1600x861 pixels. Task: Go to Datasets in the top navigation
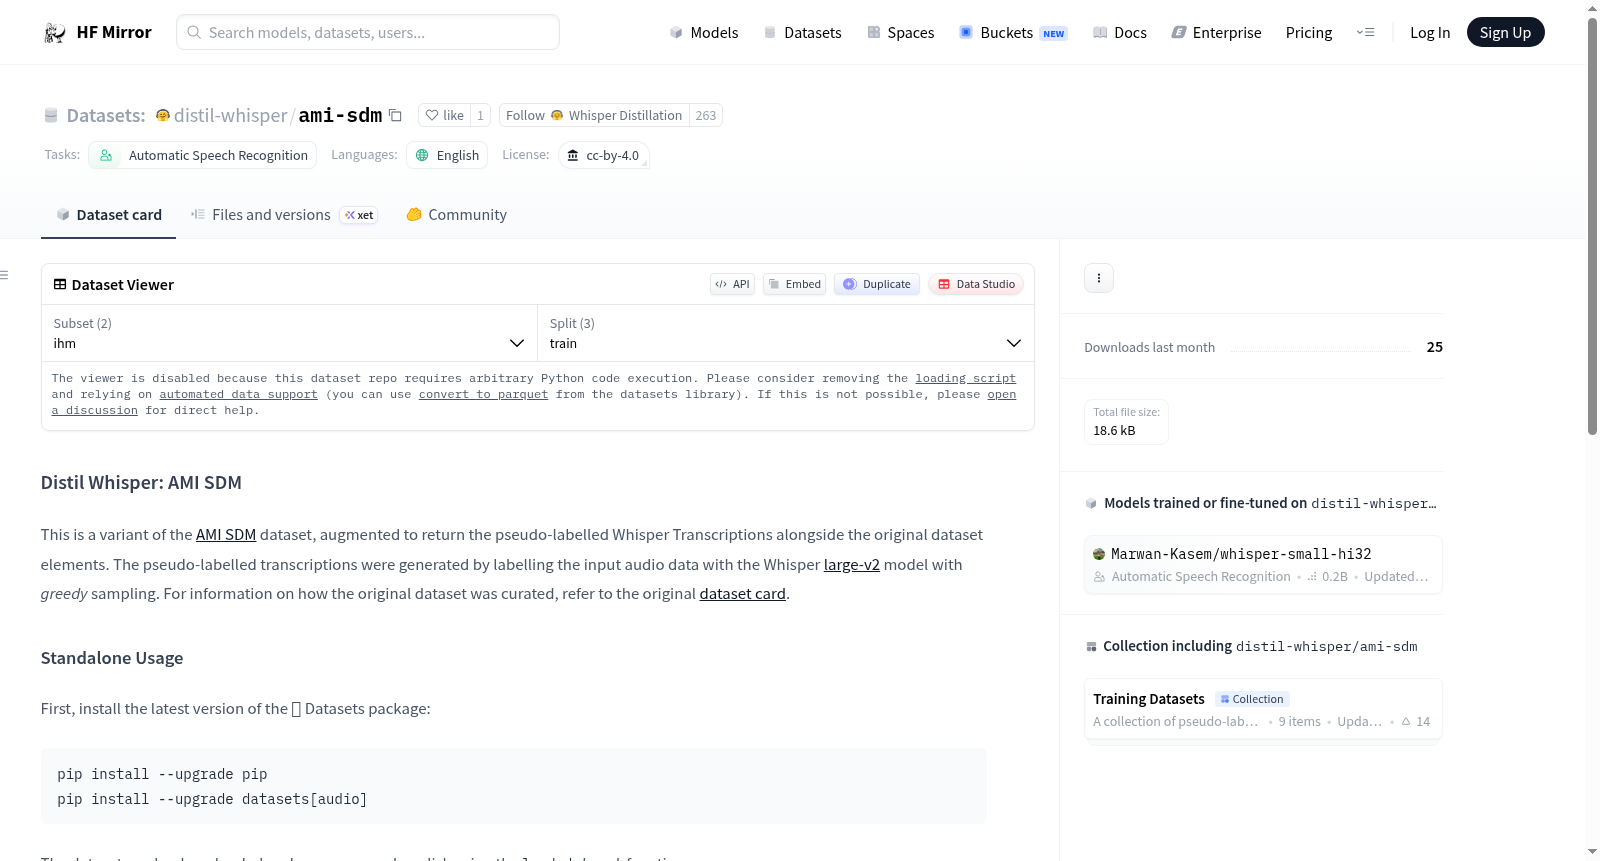[802, 33]
